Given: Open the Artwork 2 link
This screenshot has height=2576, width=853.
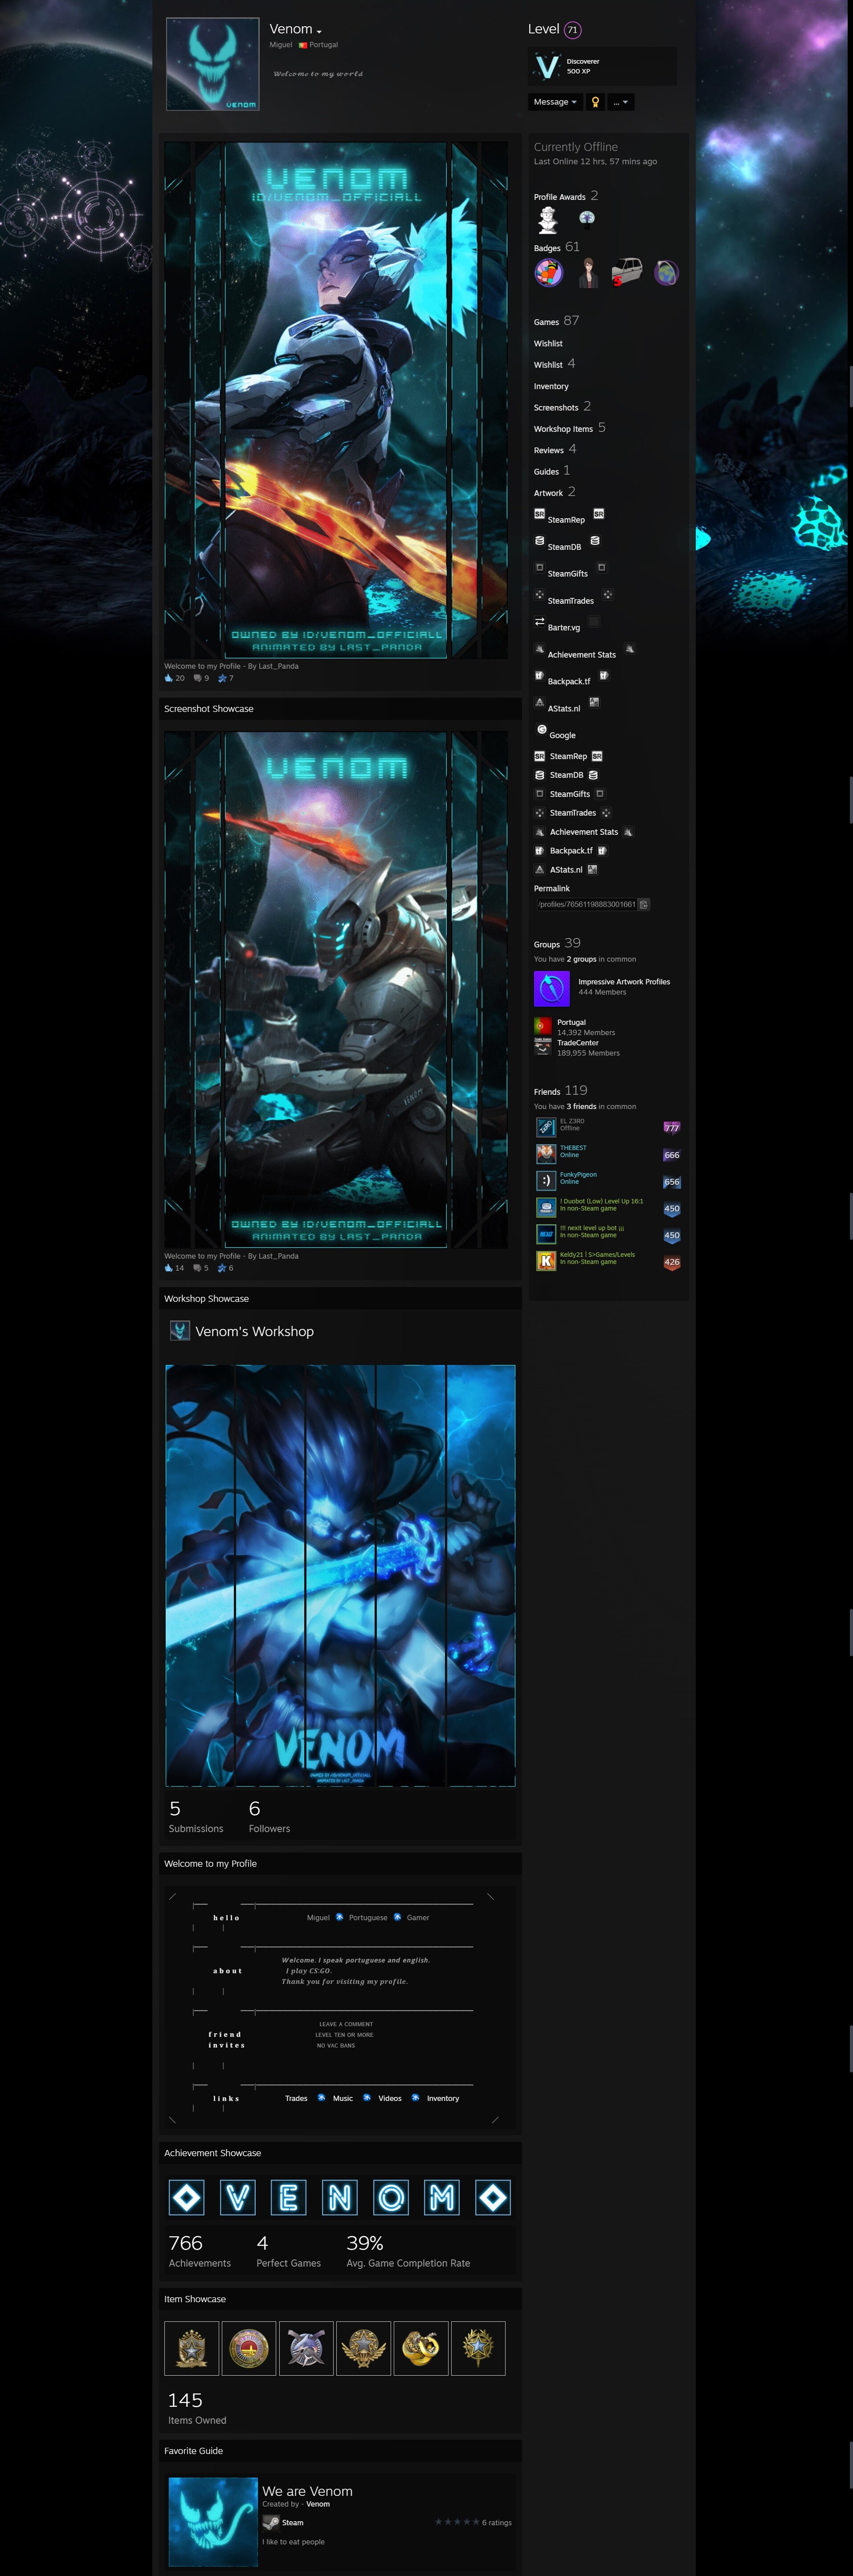Looking at the screenshot, I should pos(554,492).
